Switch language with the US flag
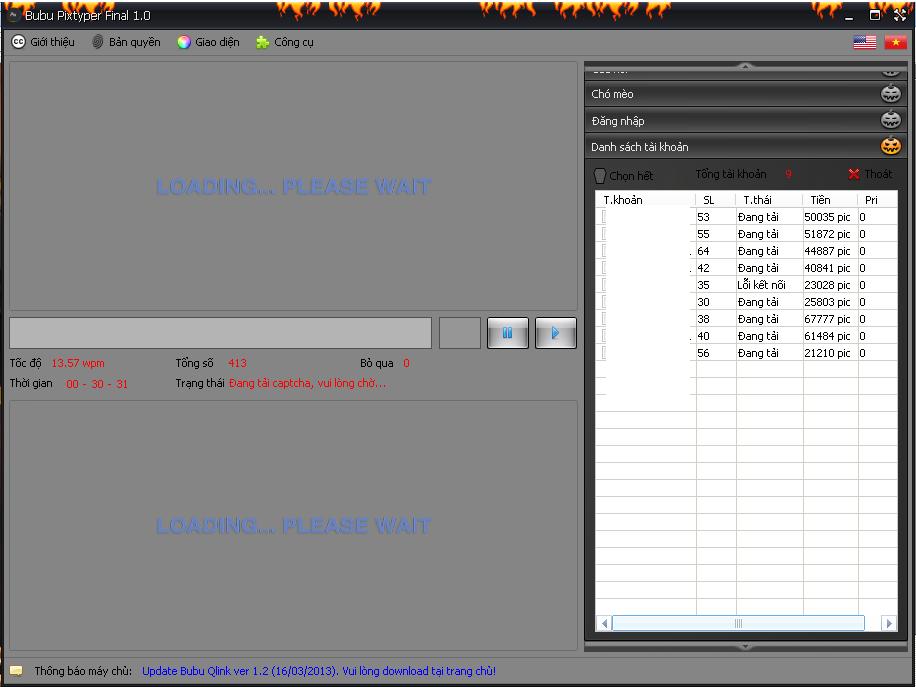The image size is (916, 687). coord(865,42)
